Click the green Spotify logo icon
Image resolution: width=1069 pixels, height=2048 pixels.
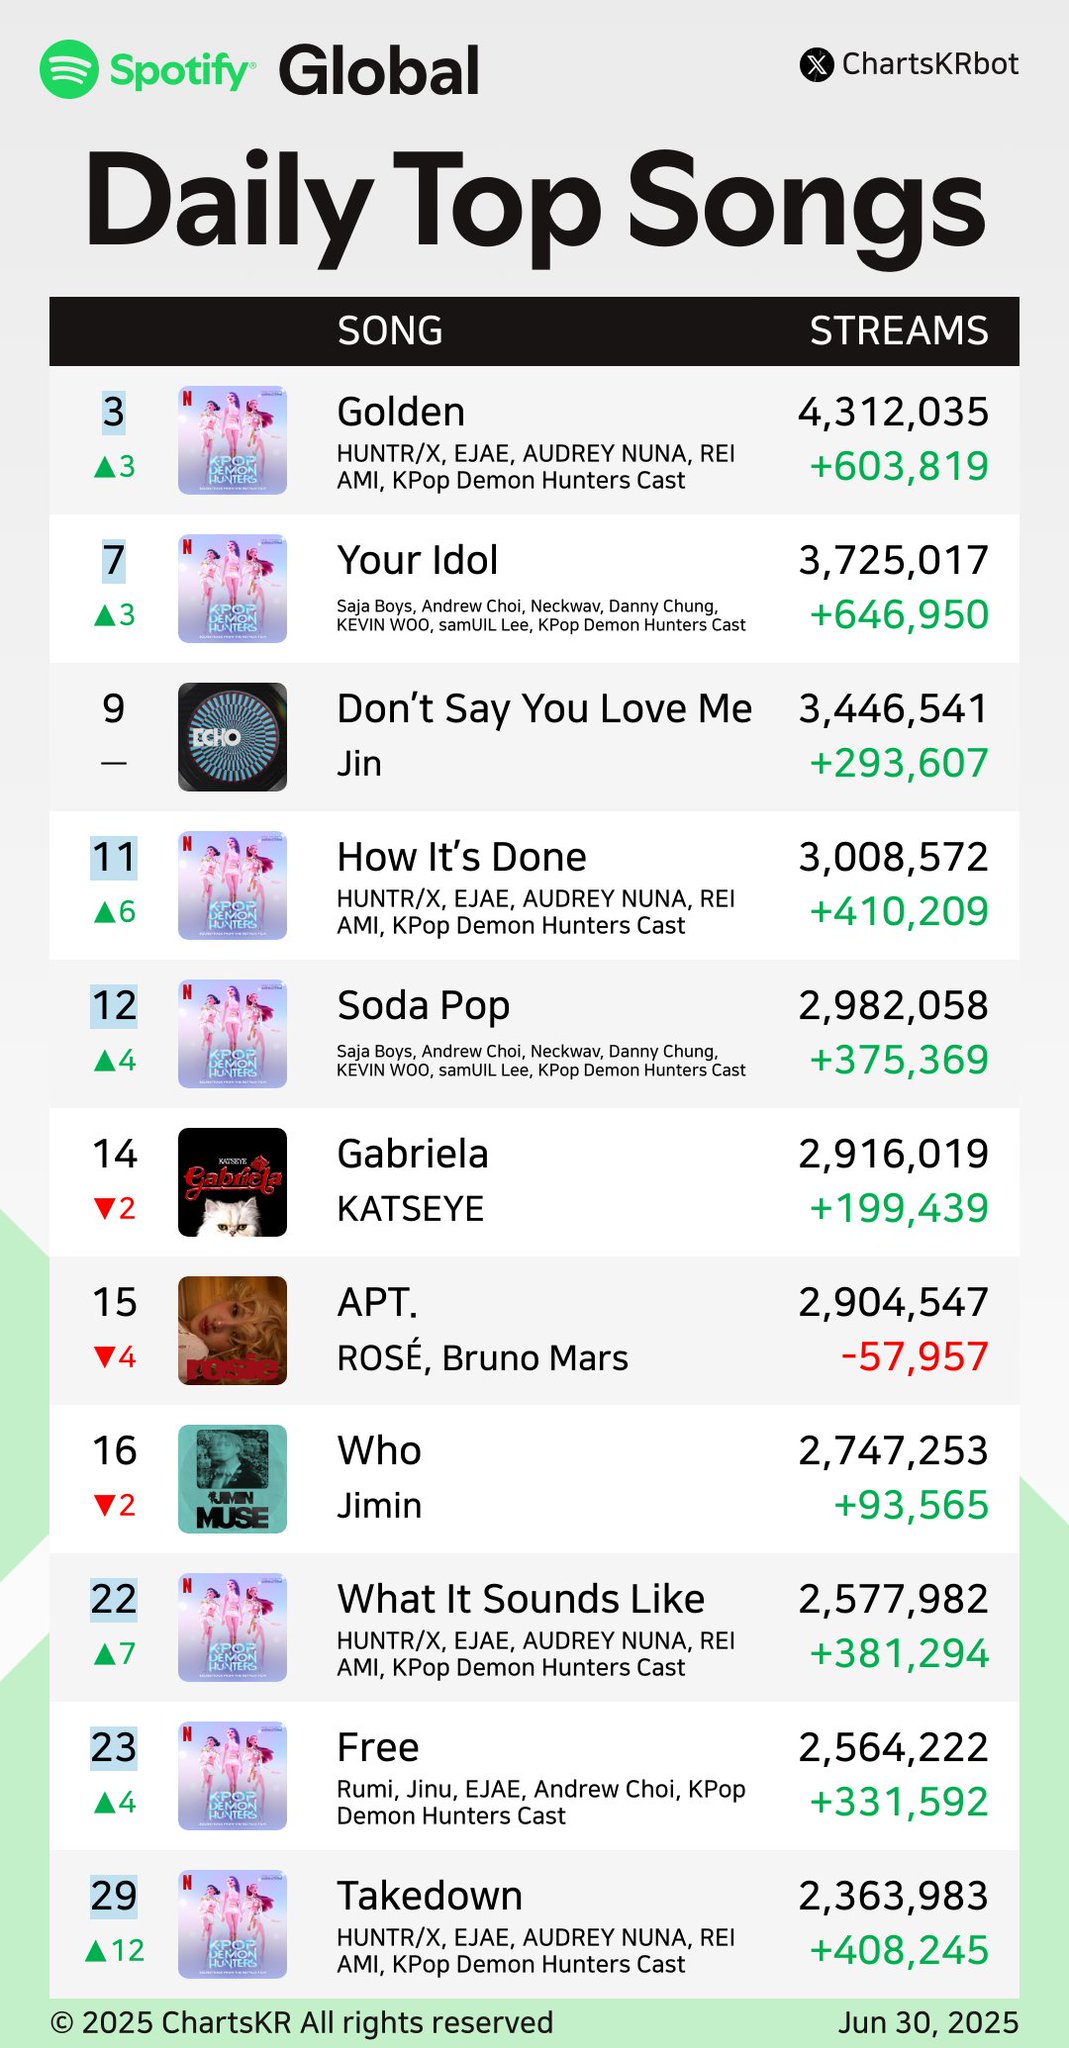[x=69, y=69]
